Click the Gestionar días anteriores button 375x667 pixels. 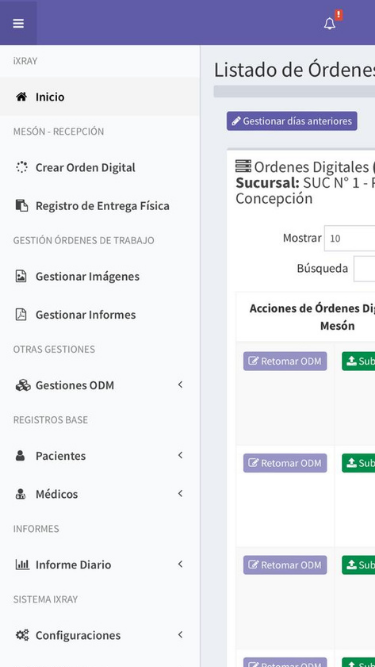coord(292,121)
